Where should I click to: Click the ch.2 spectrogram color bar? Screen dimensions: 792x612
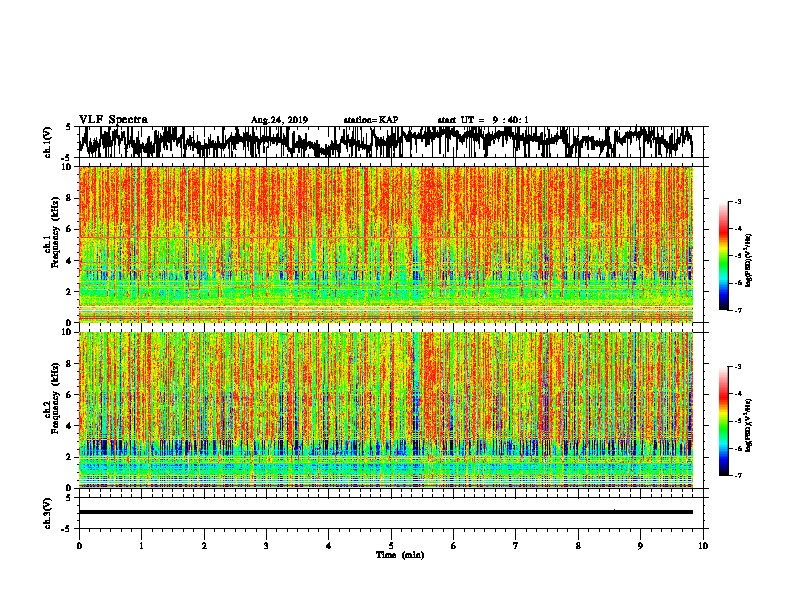coord(724,421)
